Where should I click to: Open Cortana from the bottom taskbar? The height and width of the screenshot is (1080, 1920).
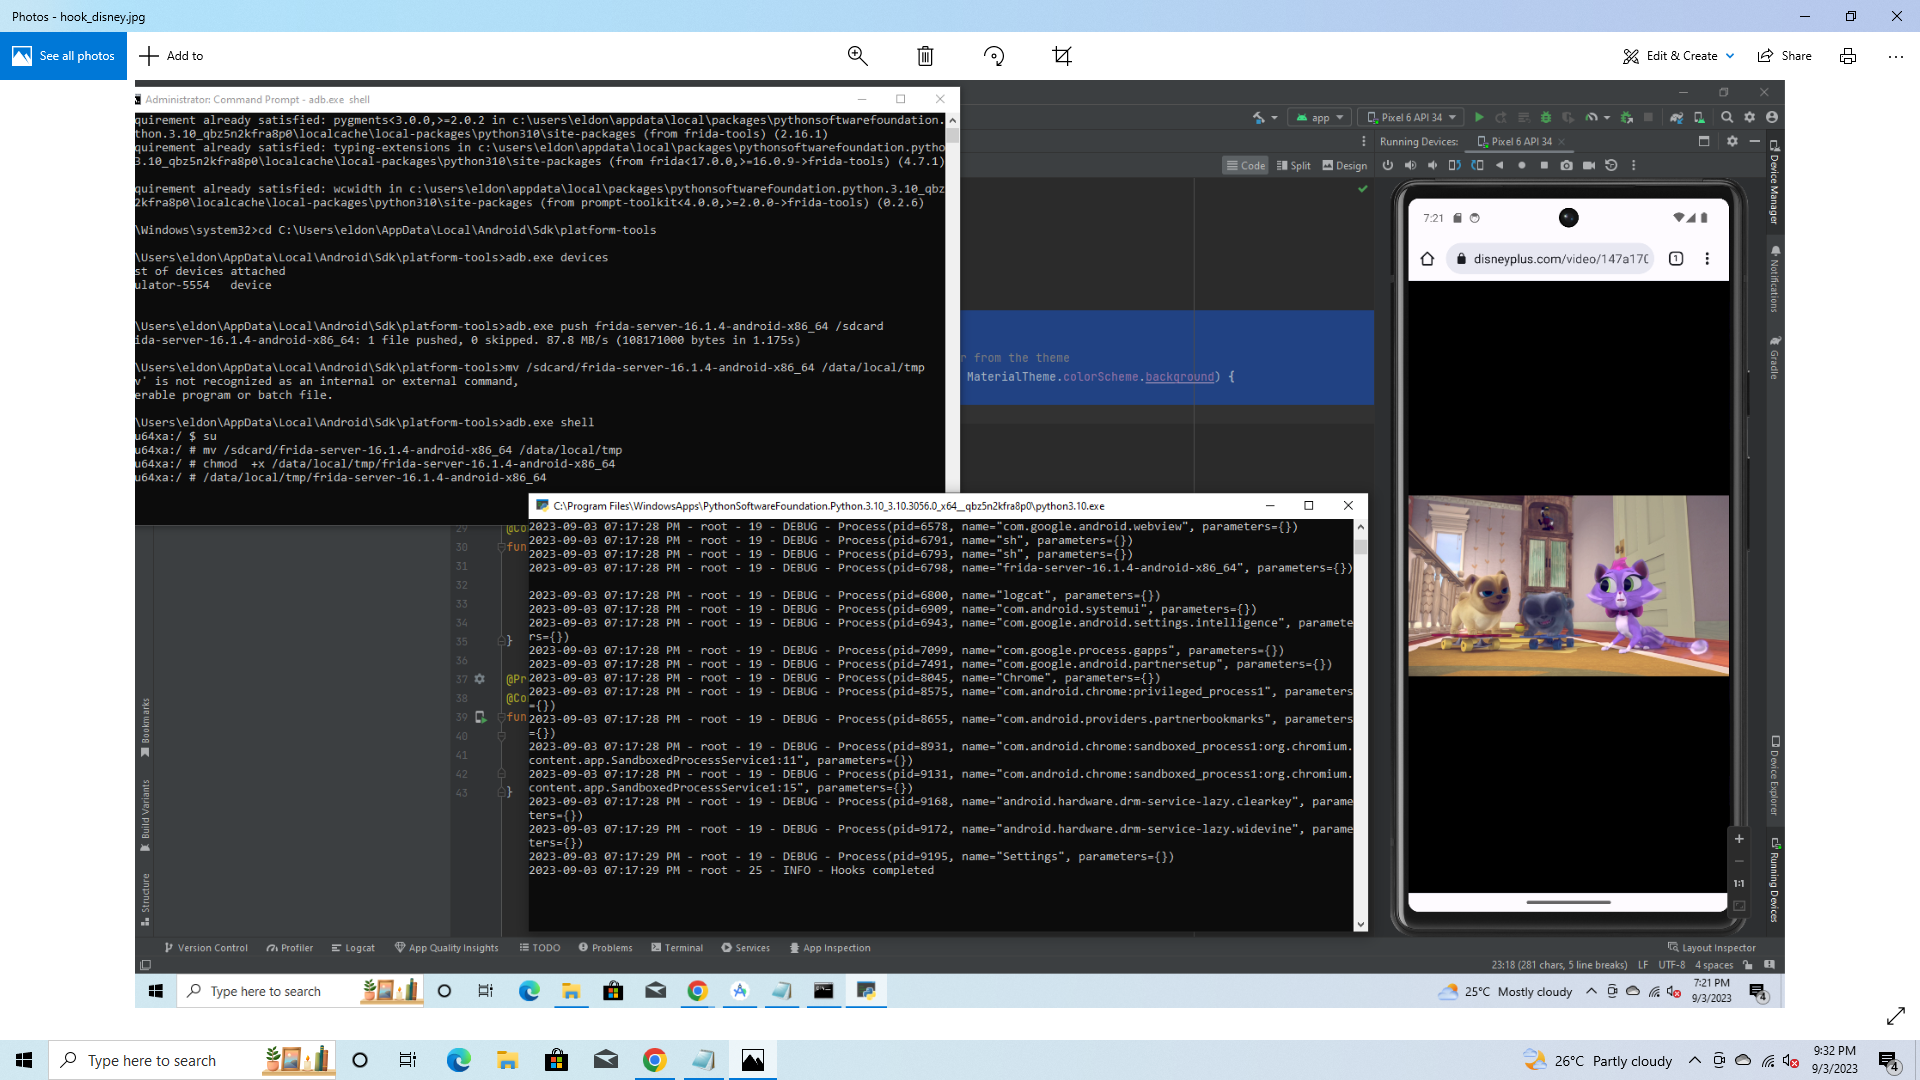tap(360, 1060)
